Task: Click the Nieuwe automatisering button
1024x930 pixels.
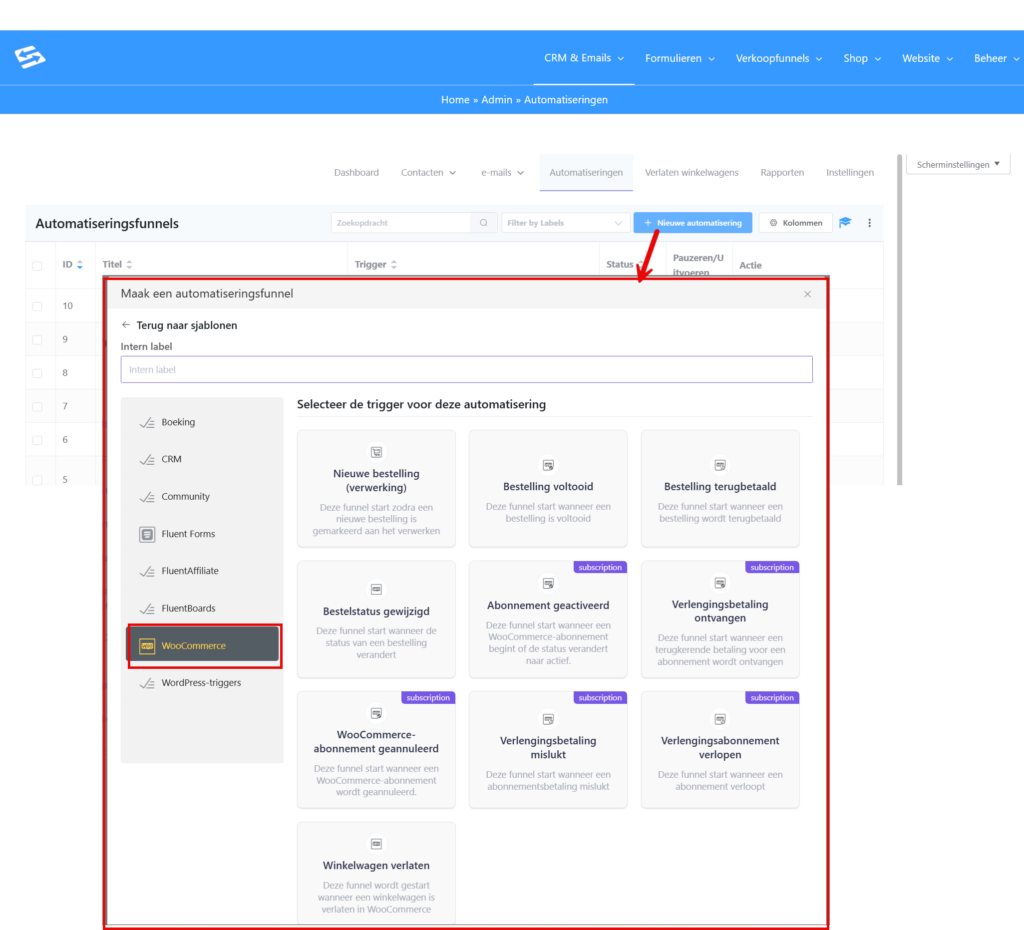Action: click(x=693, y=223)
